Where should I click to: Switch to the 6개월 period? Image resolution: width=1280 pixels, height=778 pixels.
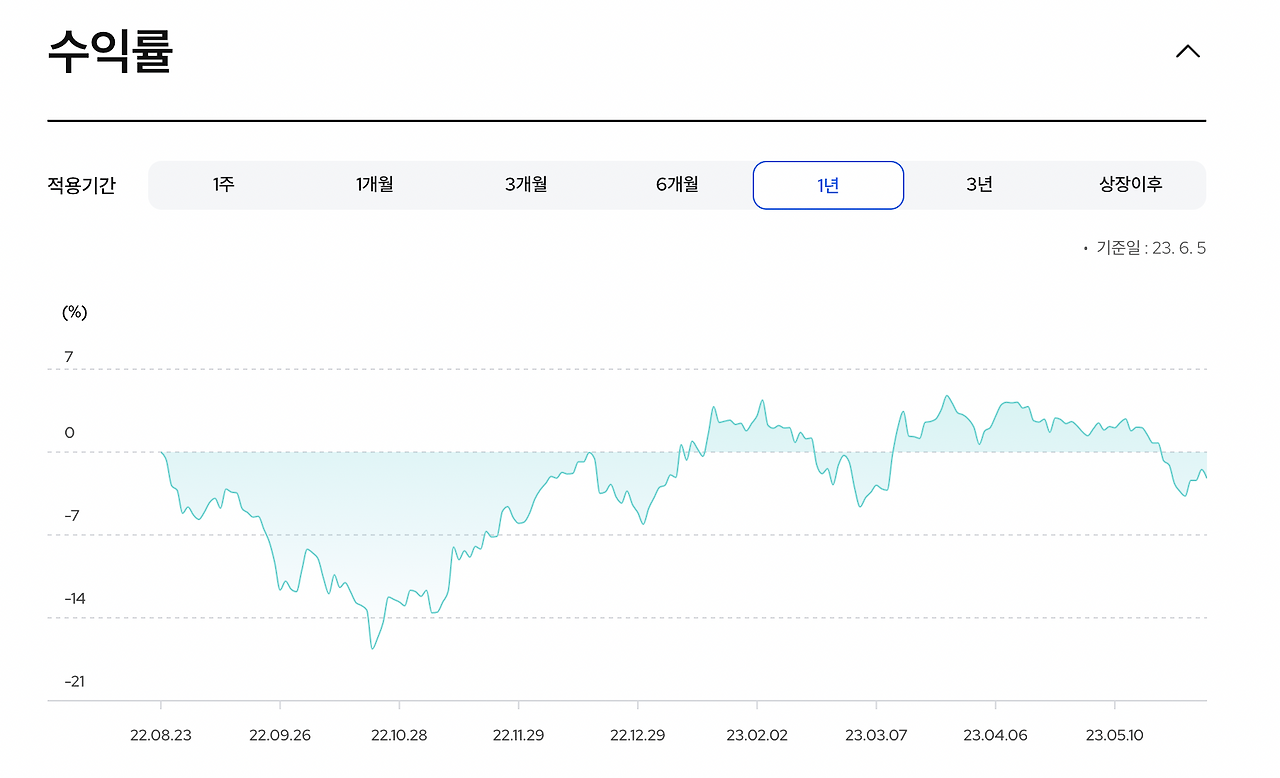click(676, 184)
